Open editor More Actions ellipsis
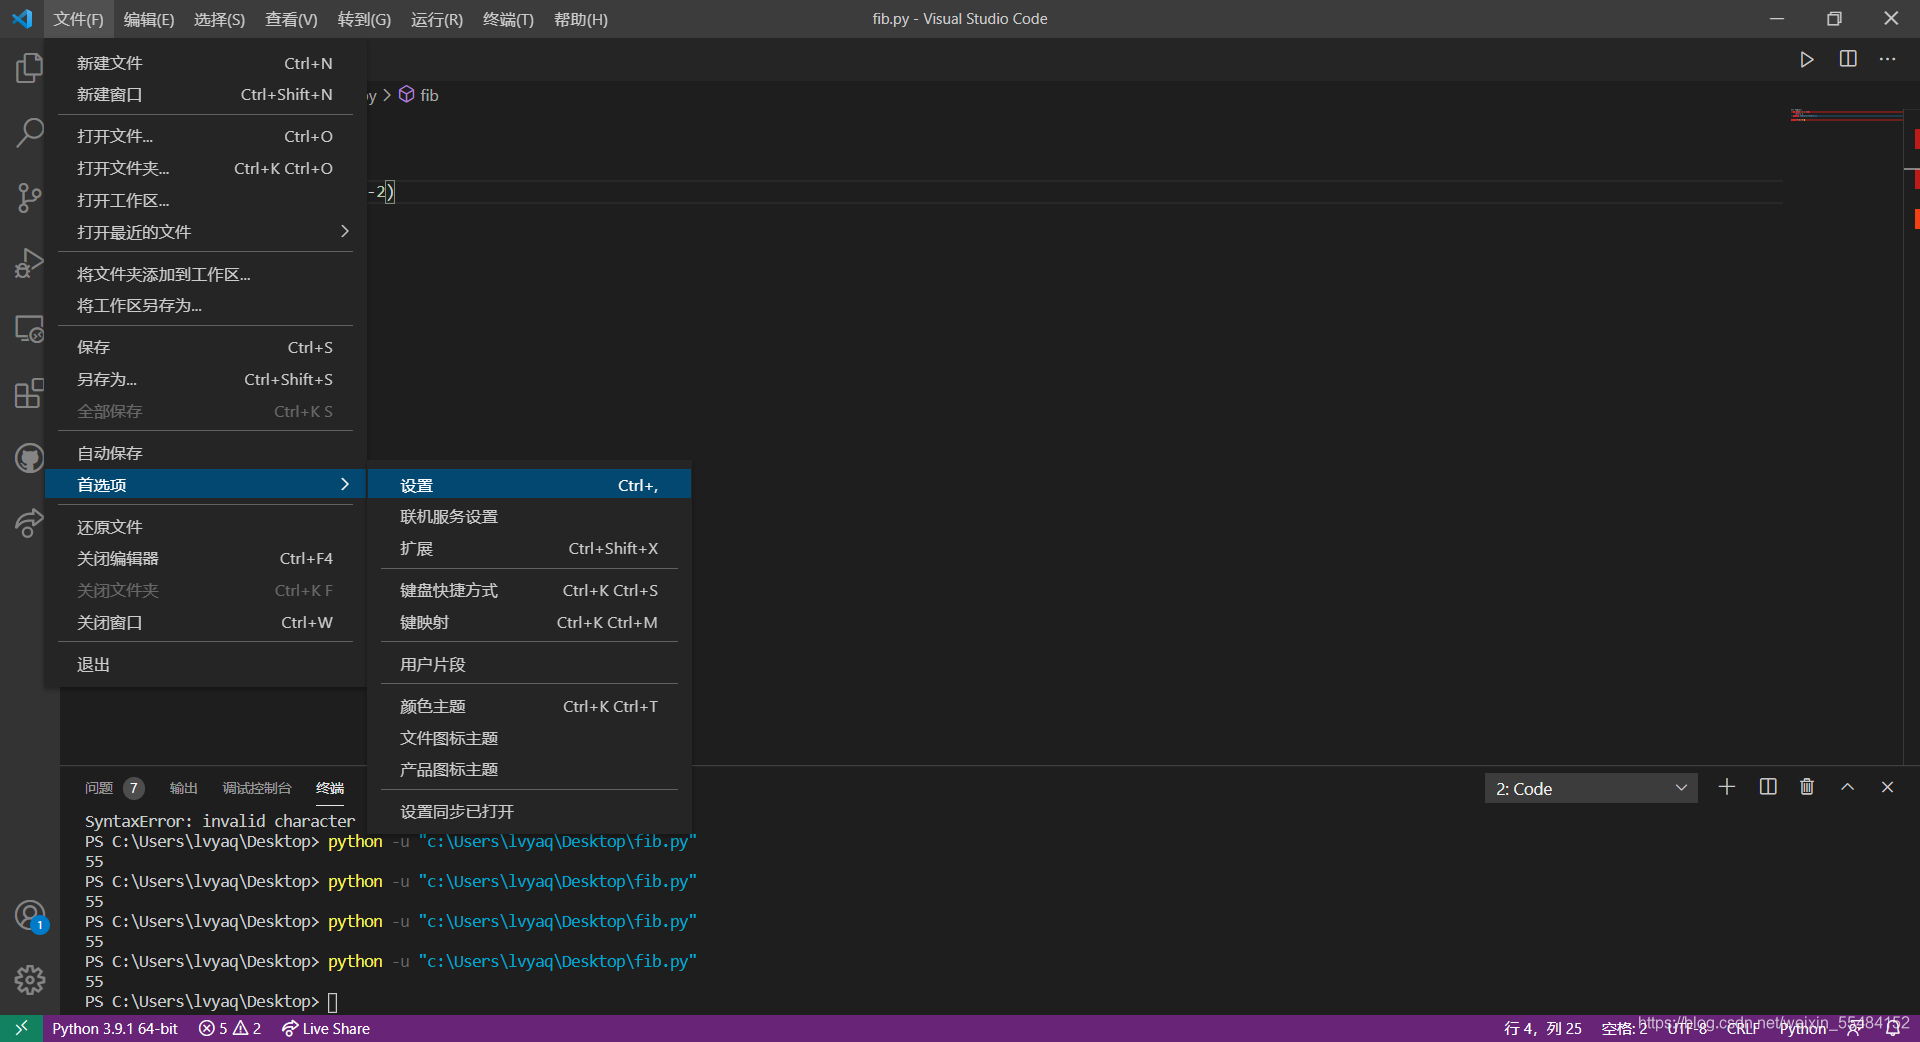This screenshot has width=1920, height=1042. coord(1887,60)
